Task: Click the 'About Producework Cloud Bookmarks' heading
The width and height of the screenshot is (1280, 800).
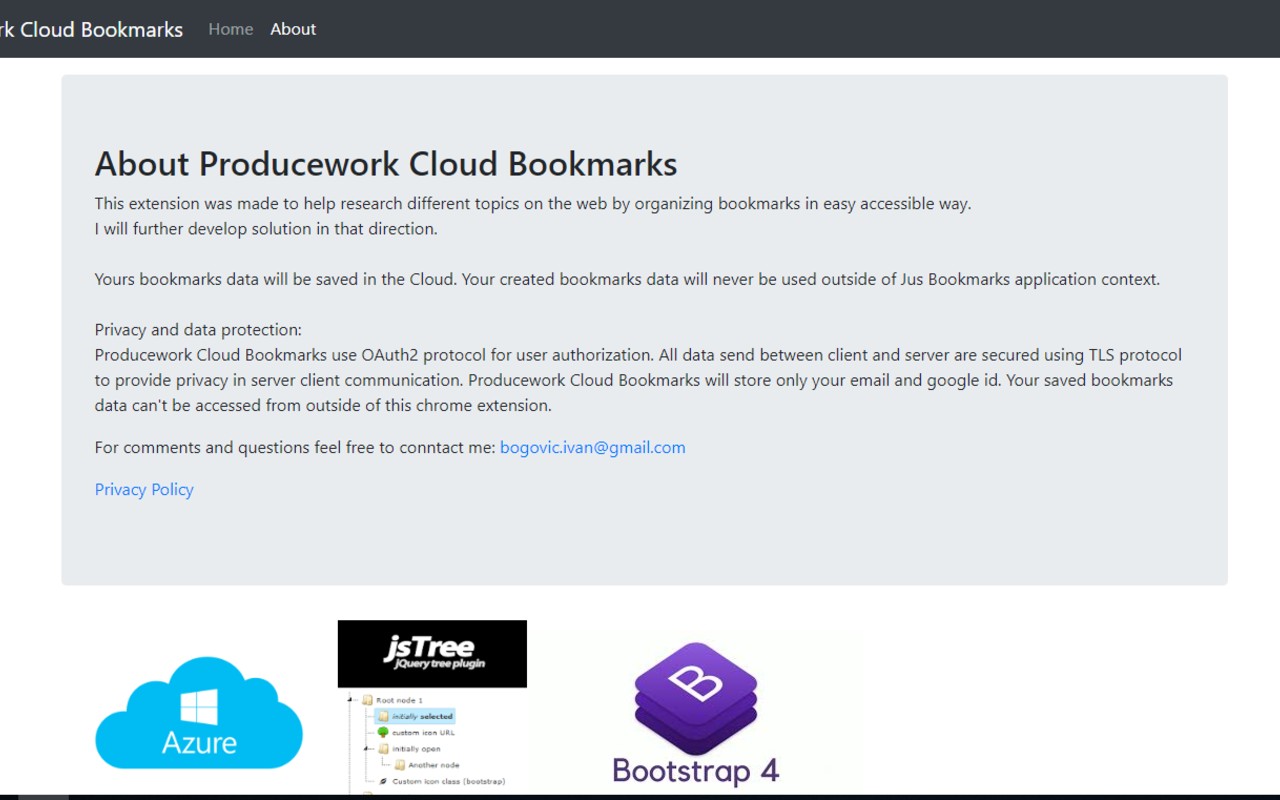Action: (386, 164)
